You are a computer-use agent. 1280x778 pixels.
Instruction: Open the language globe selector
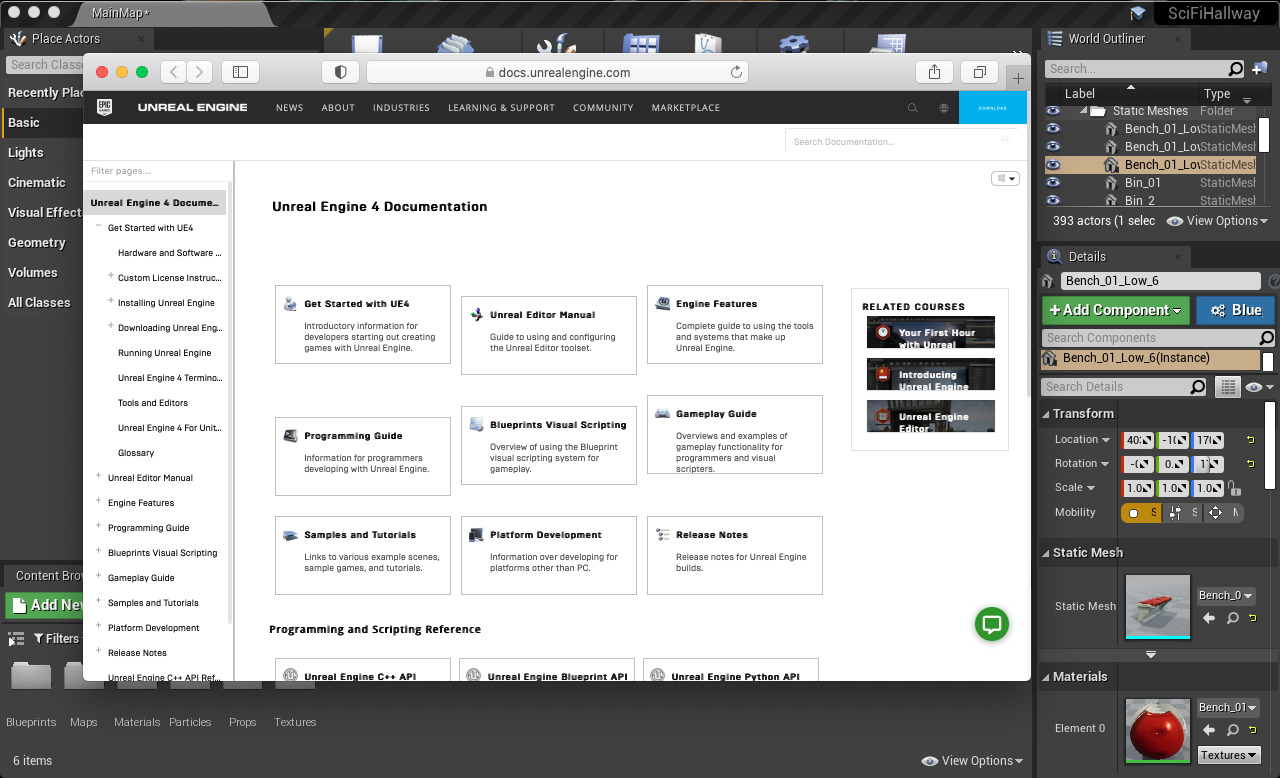click(x=943, y=108)
